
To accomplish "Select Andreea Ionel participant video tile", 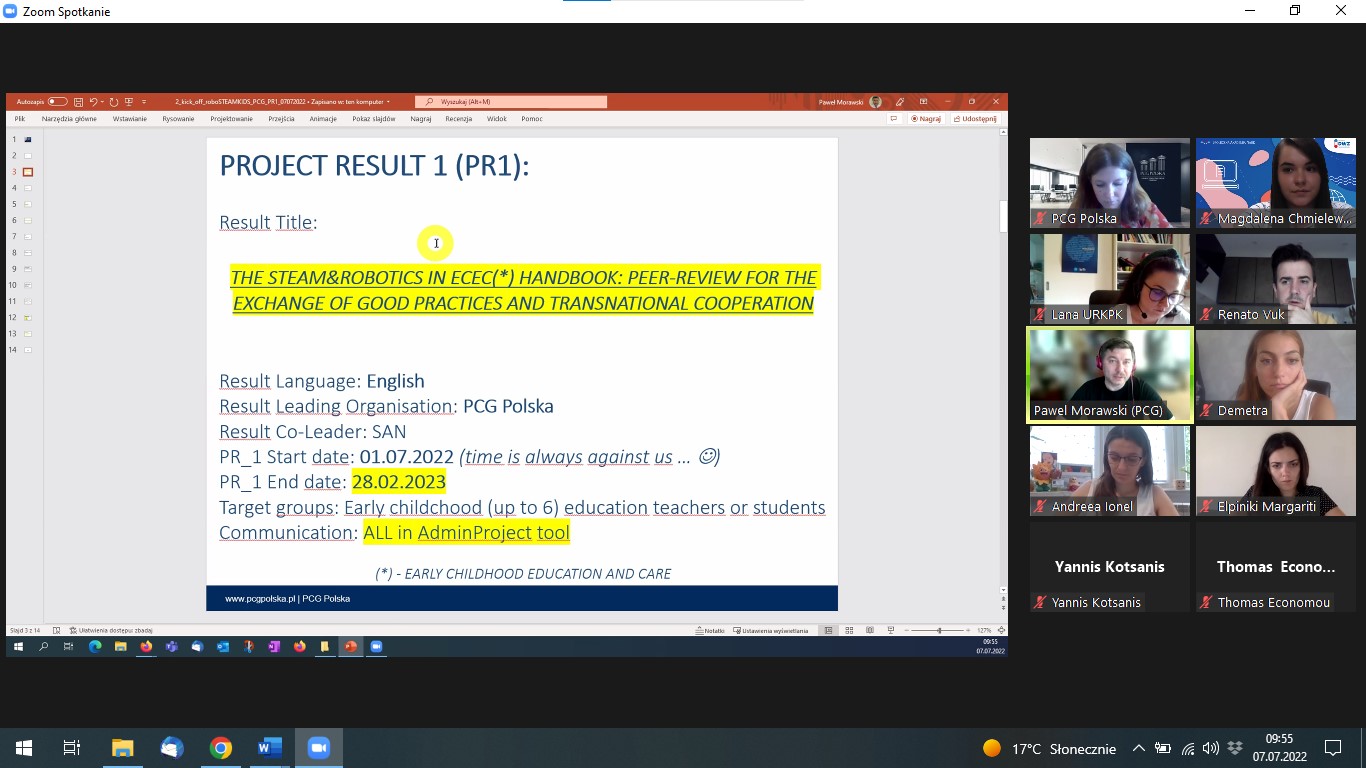I will [x=1110, y=471].
